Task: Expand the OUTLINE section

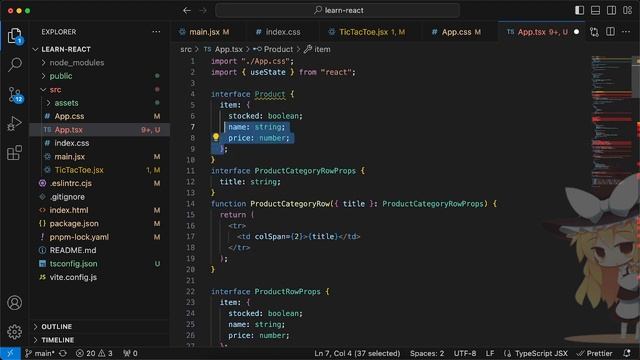Action: click(100, 327)
